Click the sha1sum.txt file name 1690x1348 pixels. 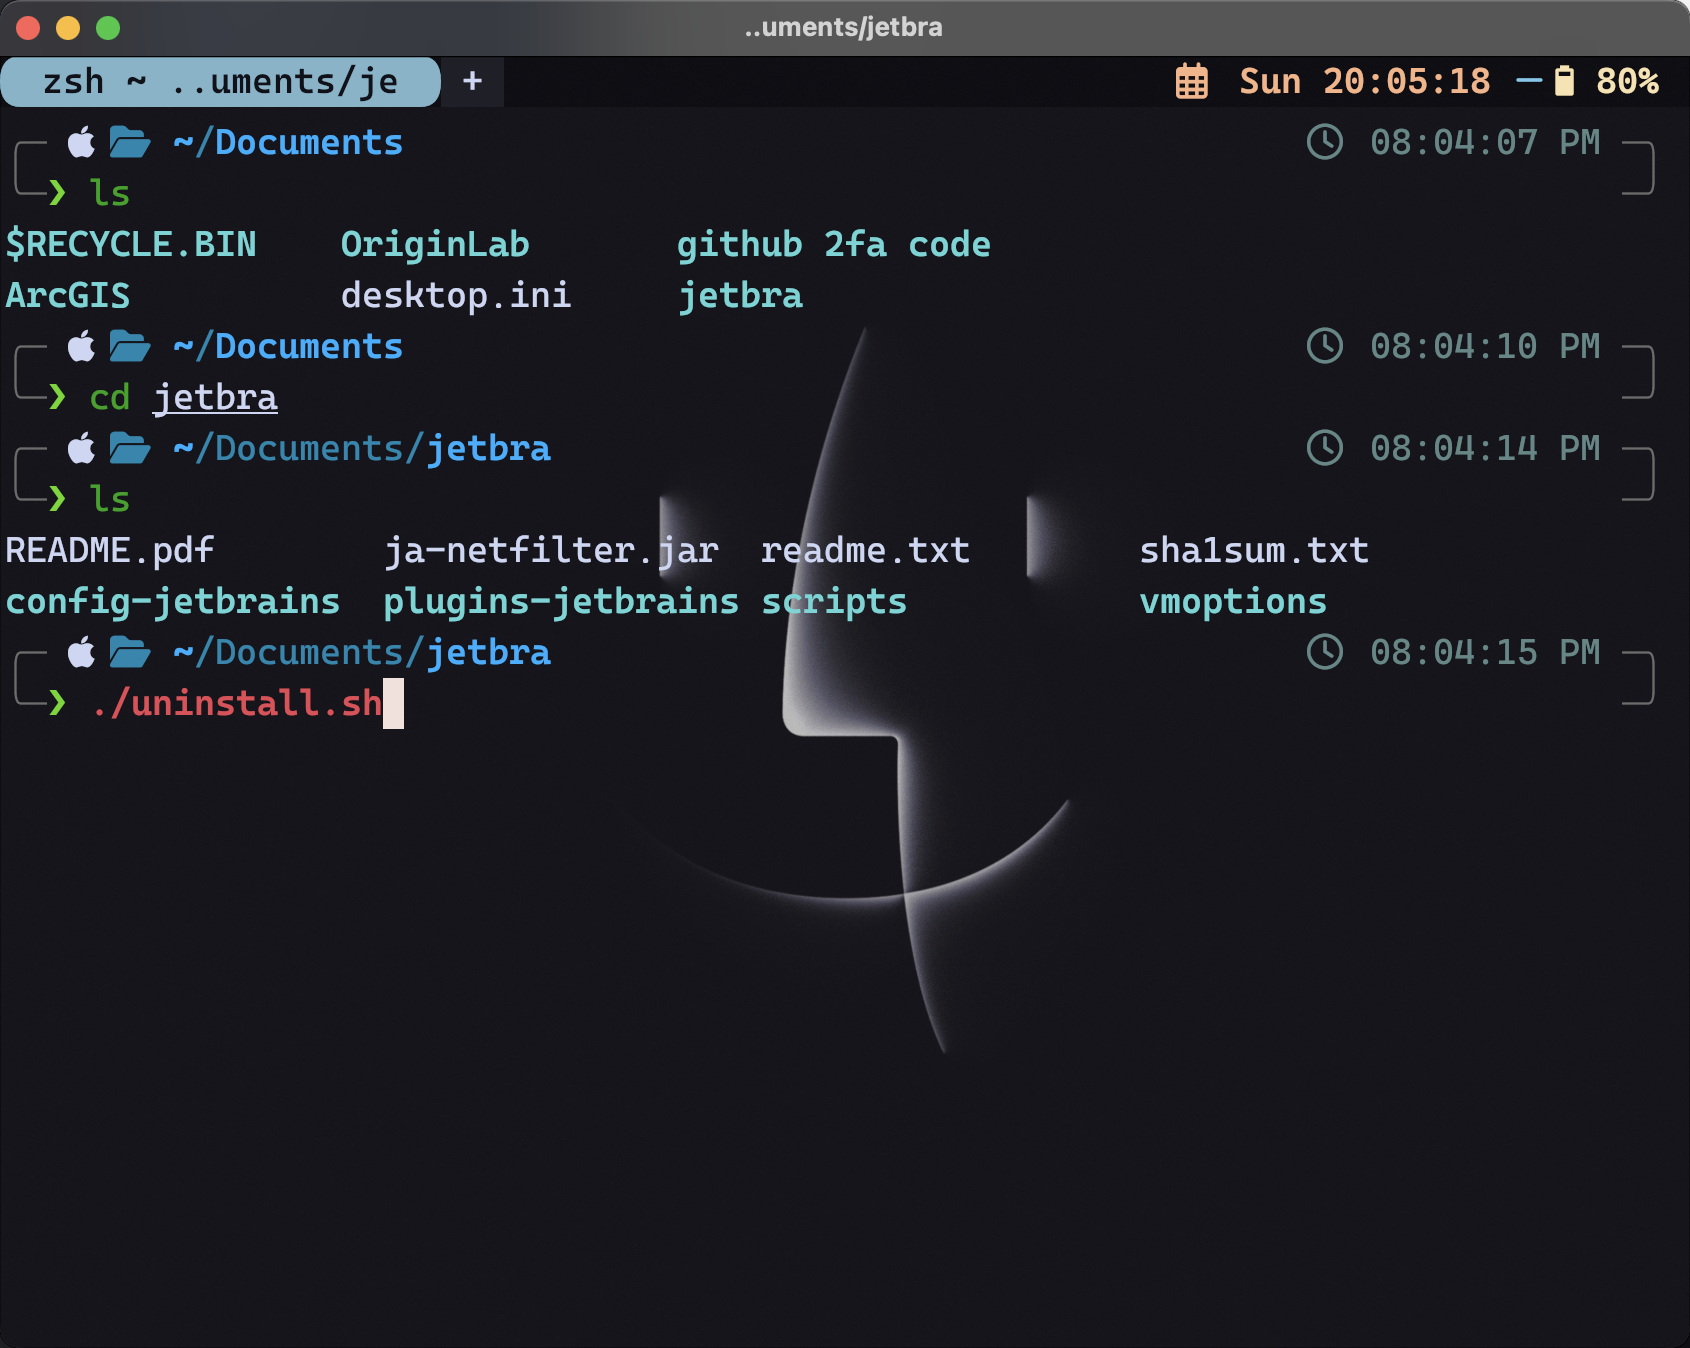1254,550
